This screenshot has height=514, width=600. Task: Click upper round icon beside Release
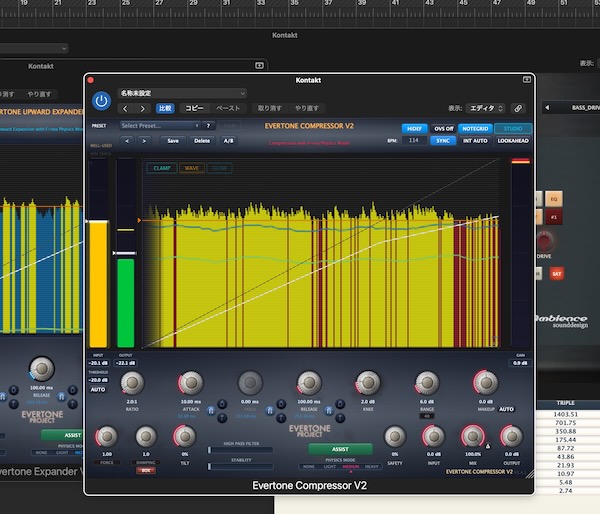click(340, 404)
